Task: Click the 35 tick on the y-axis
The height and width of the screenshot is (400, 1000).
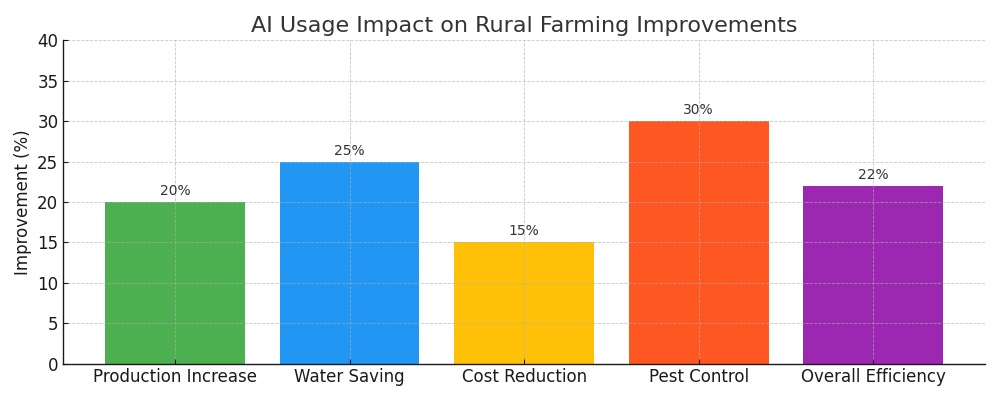Action: (47, 82)
